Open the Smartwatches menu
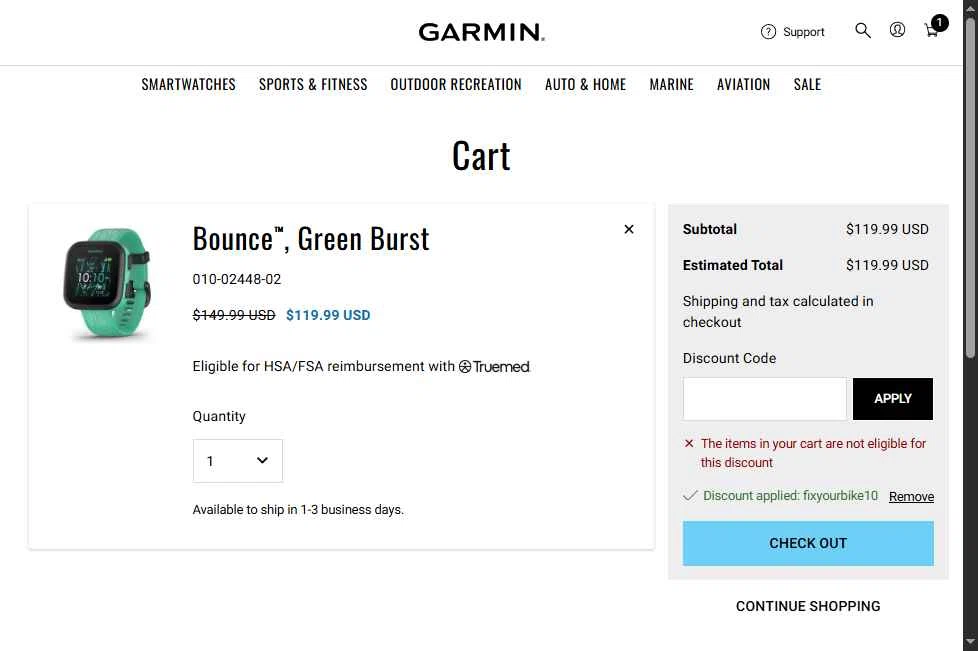 [x=188, y=84]
